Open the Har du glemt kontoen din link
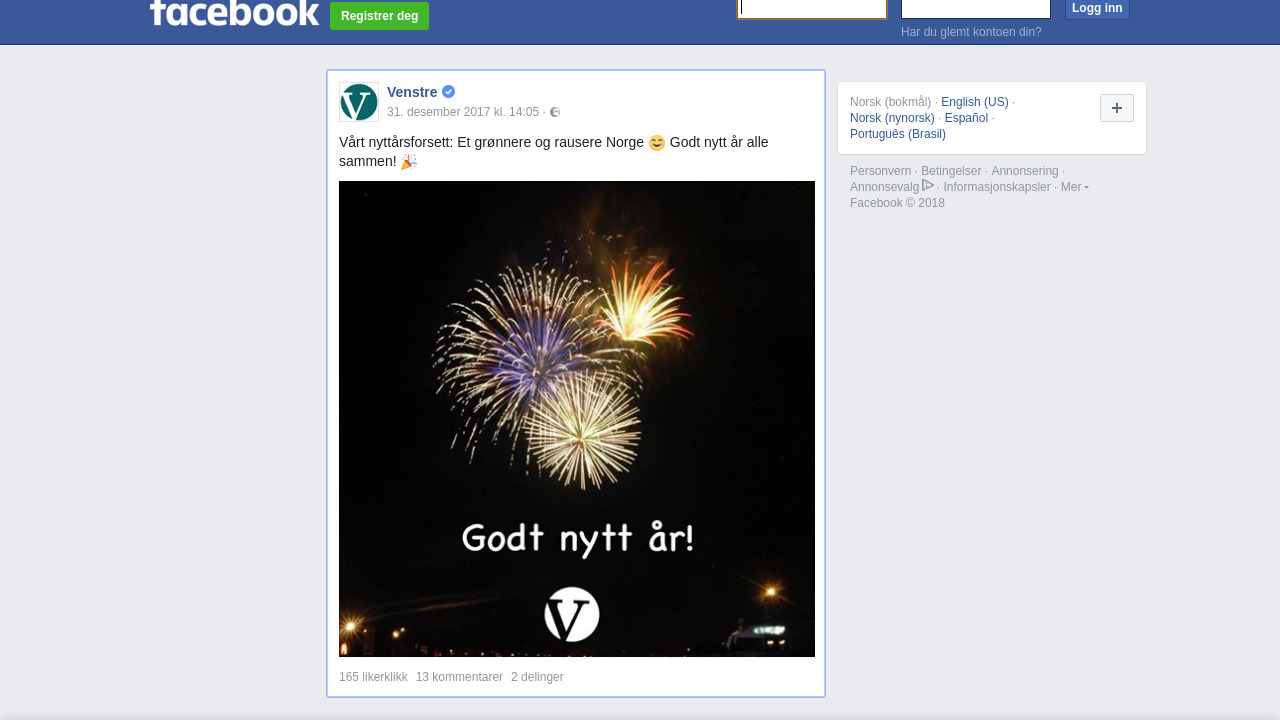1280x720 pixels. coord(971,32)
